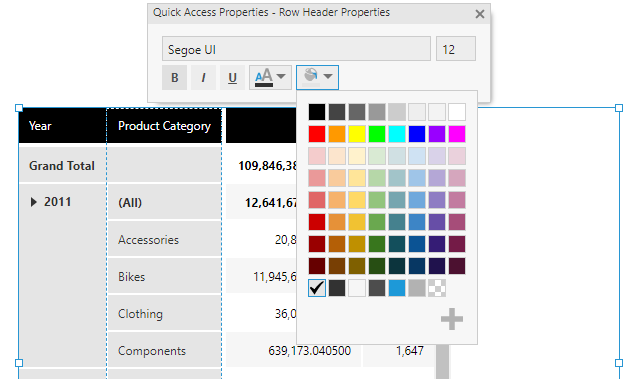Toggle Underline text formatting
This screenshot has height=379, width=635.
coord(232,77)
